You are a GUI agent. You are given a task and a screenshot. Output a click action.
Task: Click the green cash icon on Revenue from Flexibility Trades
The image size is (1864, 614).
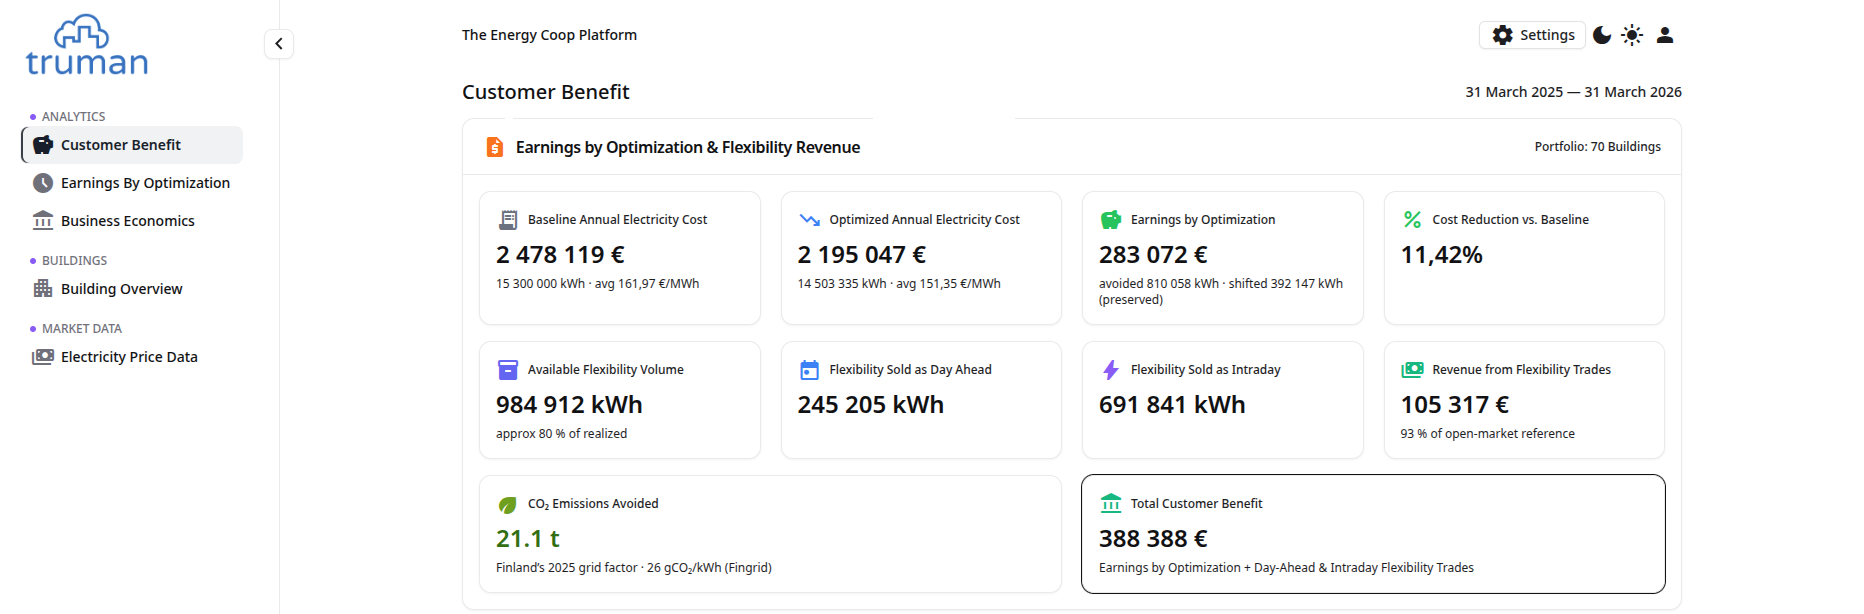(1412, 370)
